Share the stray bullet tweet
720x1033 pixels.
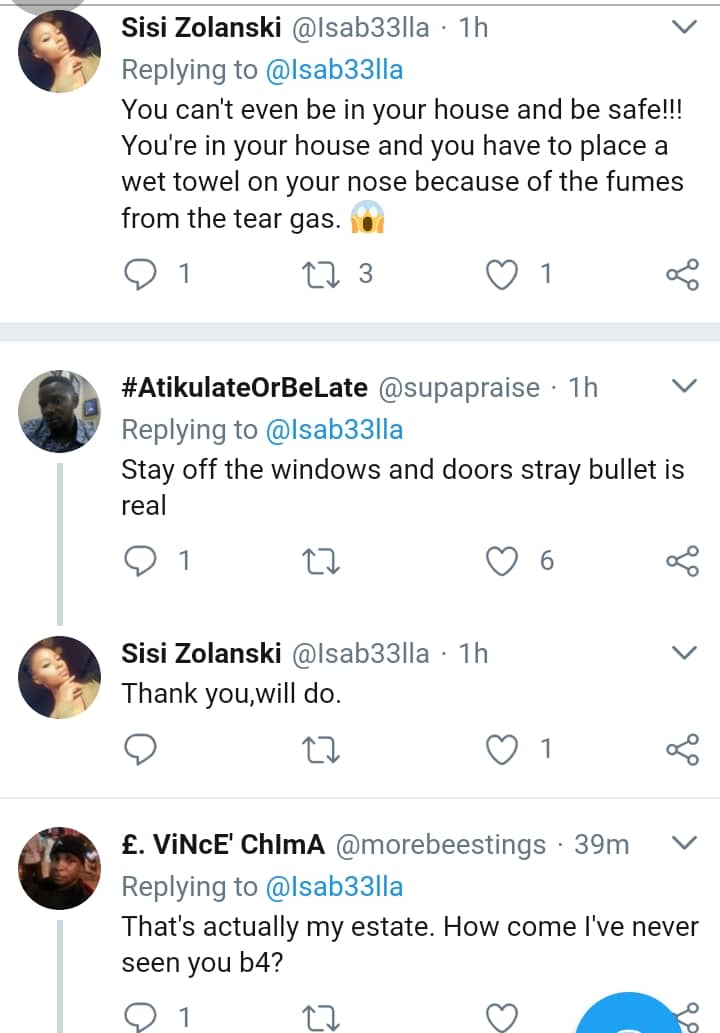[682, 562]
